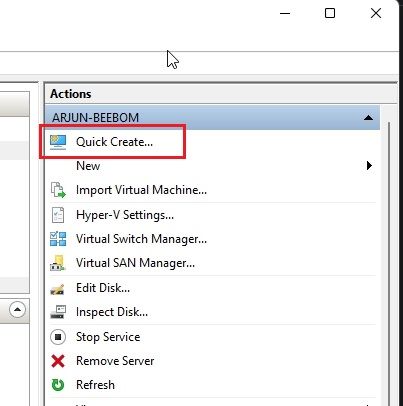
Task: Launch Virtual SAN Manager
Action: [135, 263]
